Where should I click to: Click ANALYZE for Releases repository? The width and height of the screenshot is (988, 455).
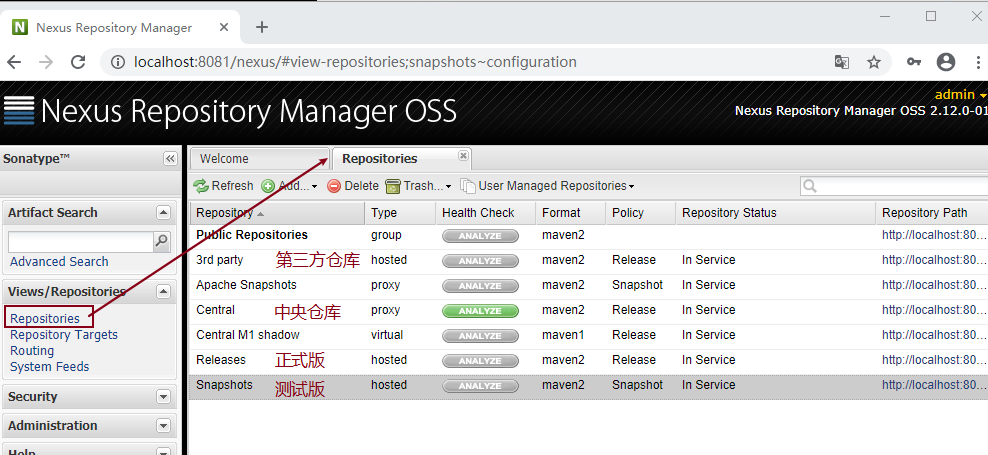click(x=480, y=361)
